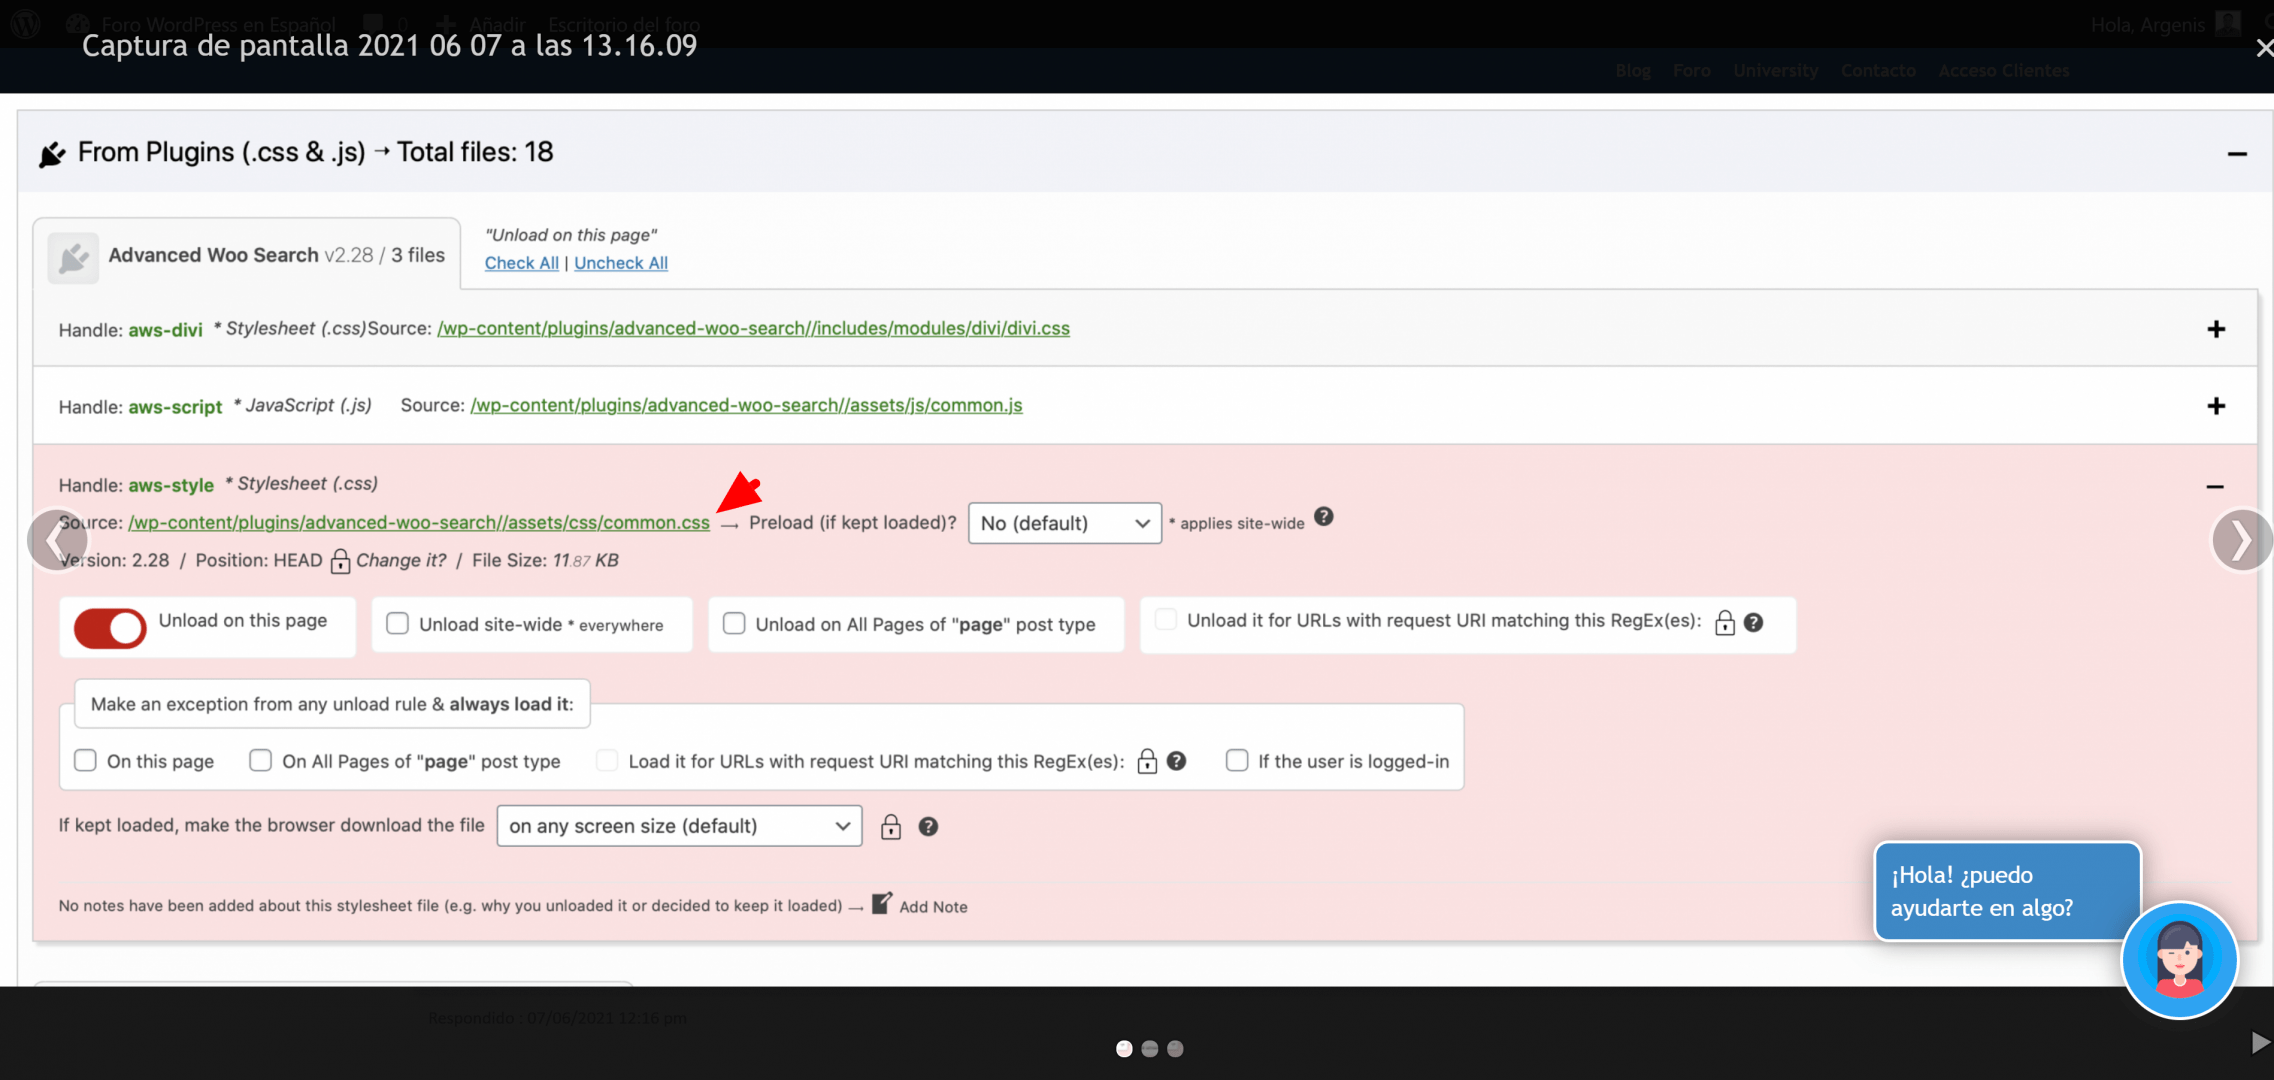Click the aws-divi handle name
2274x1080 pixels.
(x=165, y=330)
